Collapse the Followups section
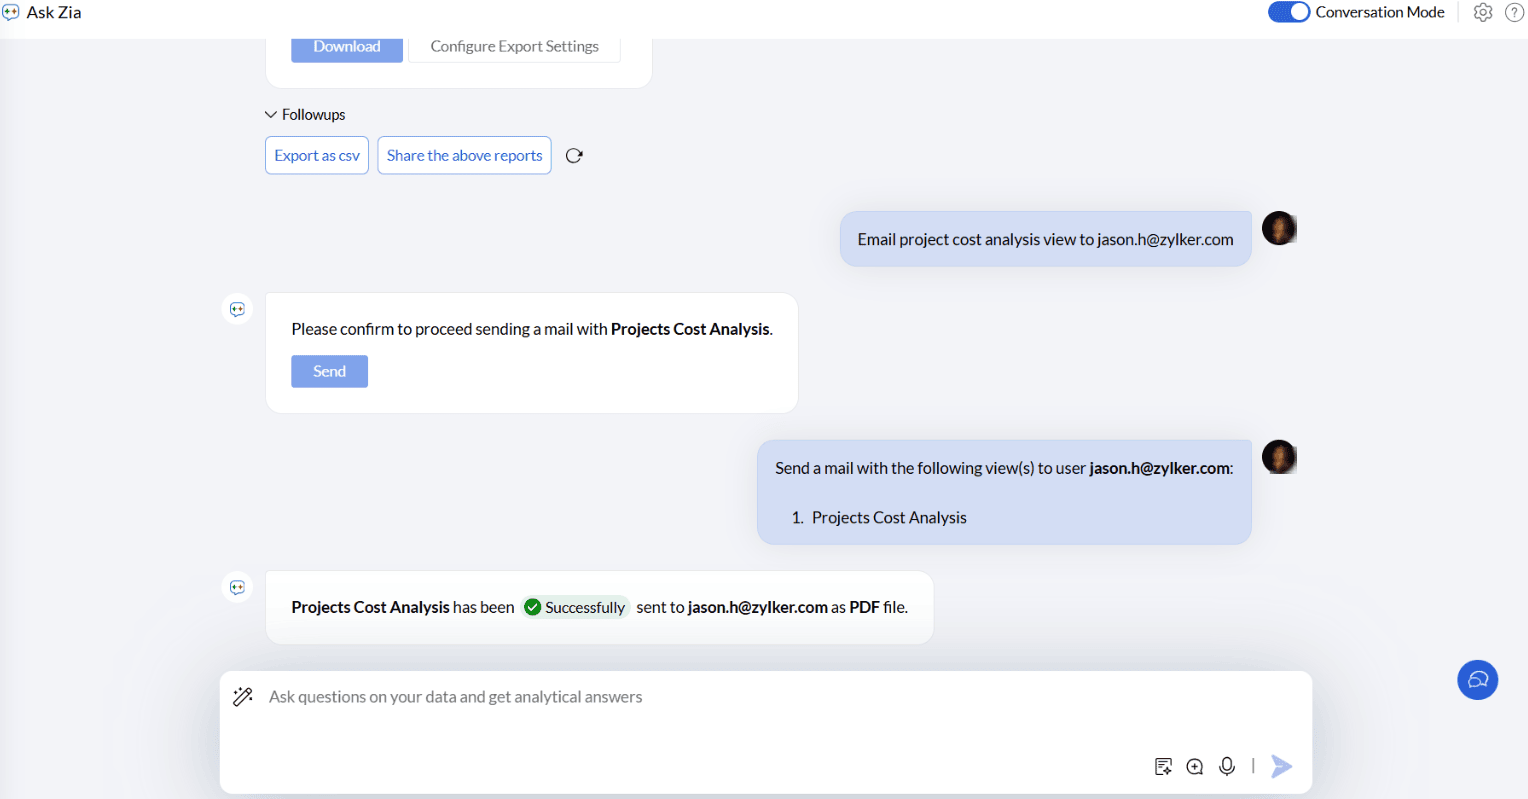The height and width of the screenshot is (799, 1528). coord(271,115)
